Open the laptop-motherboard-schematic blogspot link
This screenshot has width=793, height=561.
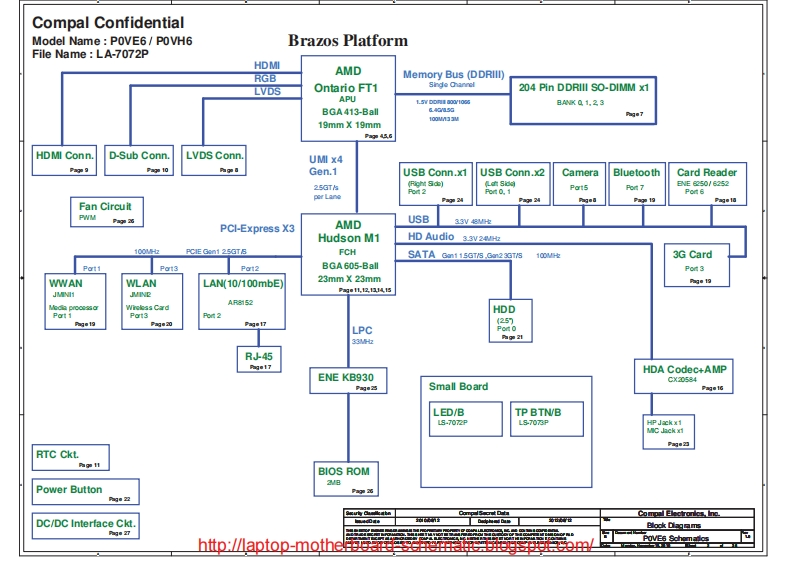coord(396,546)
